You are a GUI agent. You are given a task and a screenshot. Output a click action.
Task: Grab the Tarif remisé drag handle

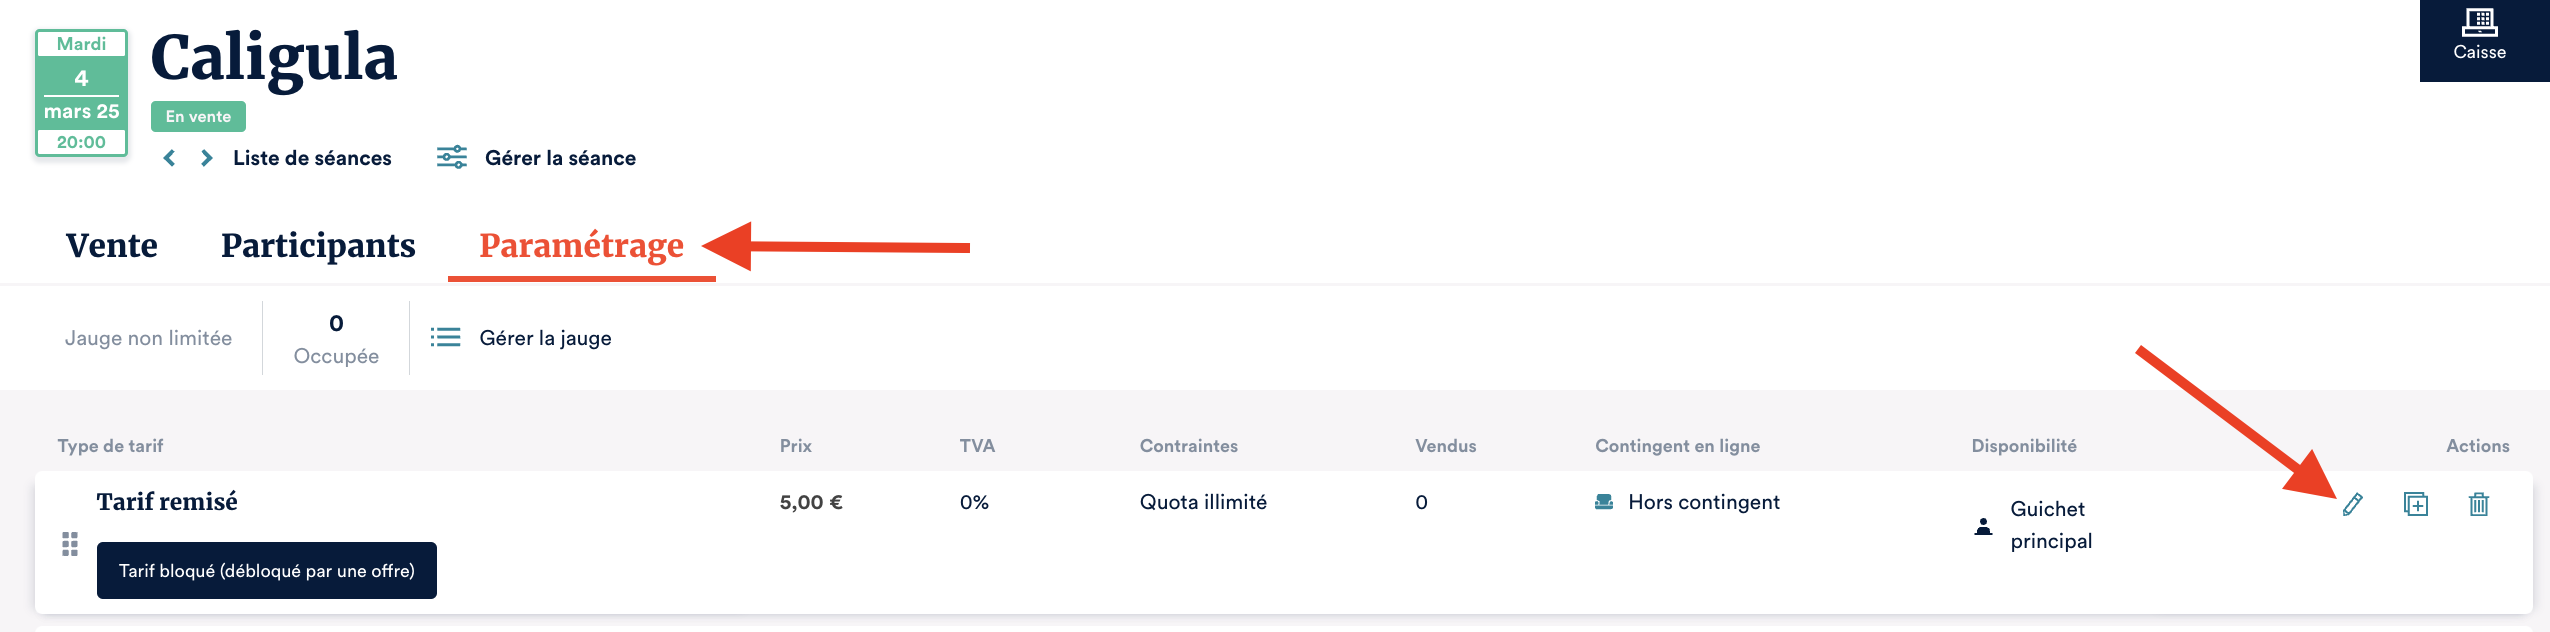pos(70,544)
